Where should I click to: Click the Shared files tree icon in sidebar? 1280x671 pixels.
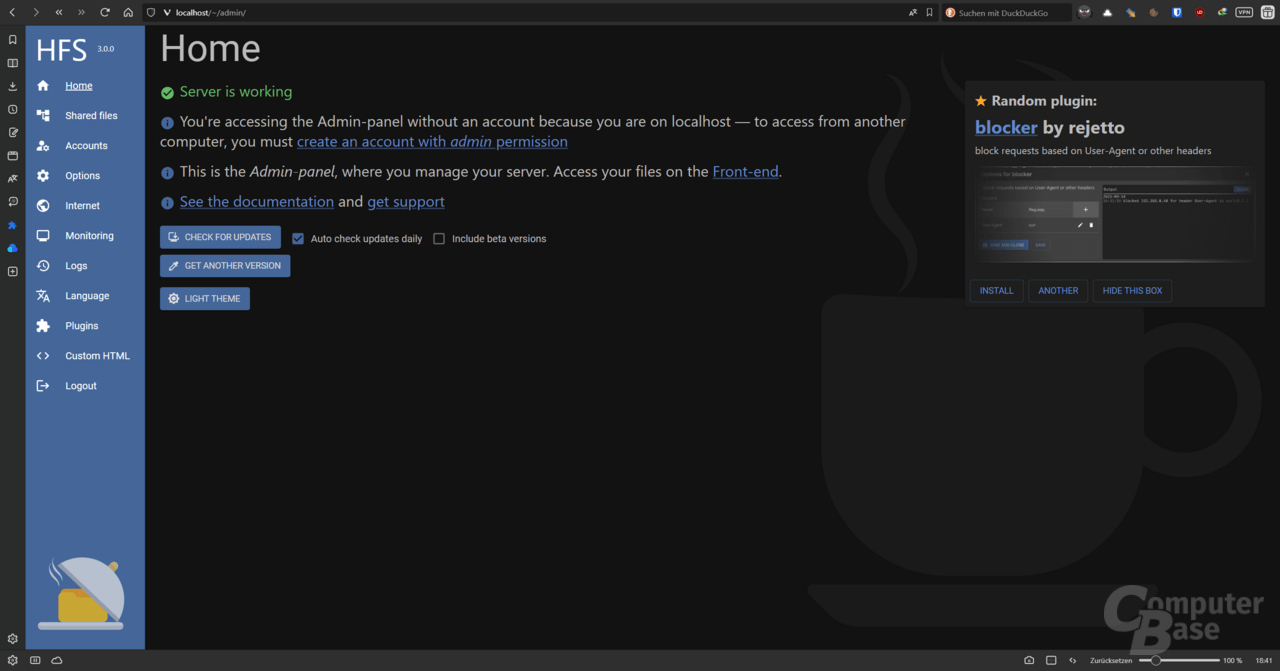[43, 116]
